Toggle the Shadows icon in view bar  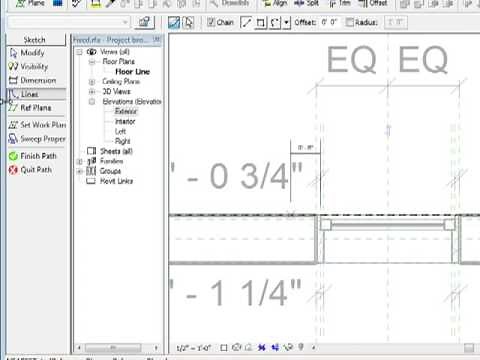pyautogui.click(x=248, y=347)
